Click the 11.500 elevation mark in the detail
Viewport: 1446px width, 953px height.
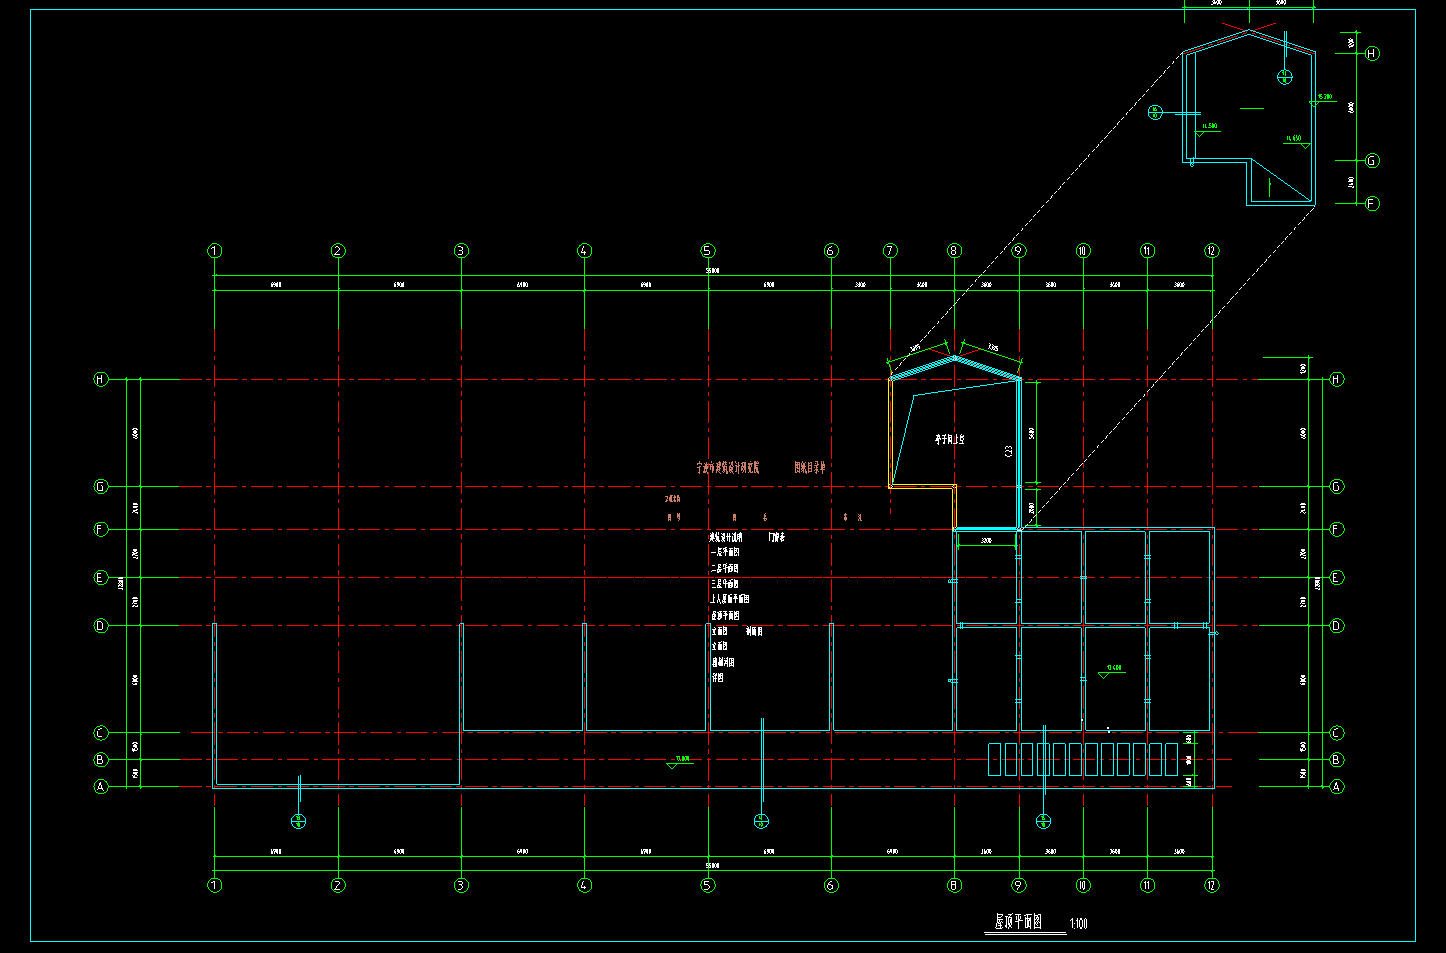point(1209,127)
